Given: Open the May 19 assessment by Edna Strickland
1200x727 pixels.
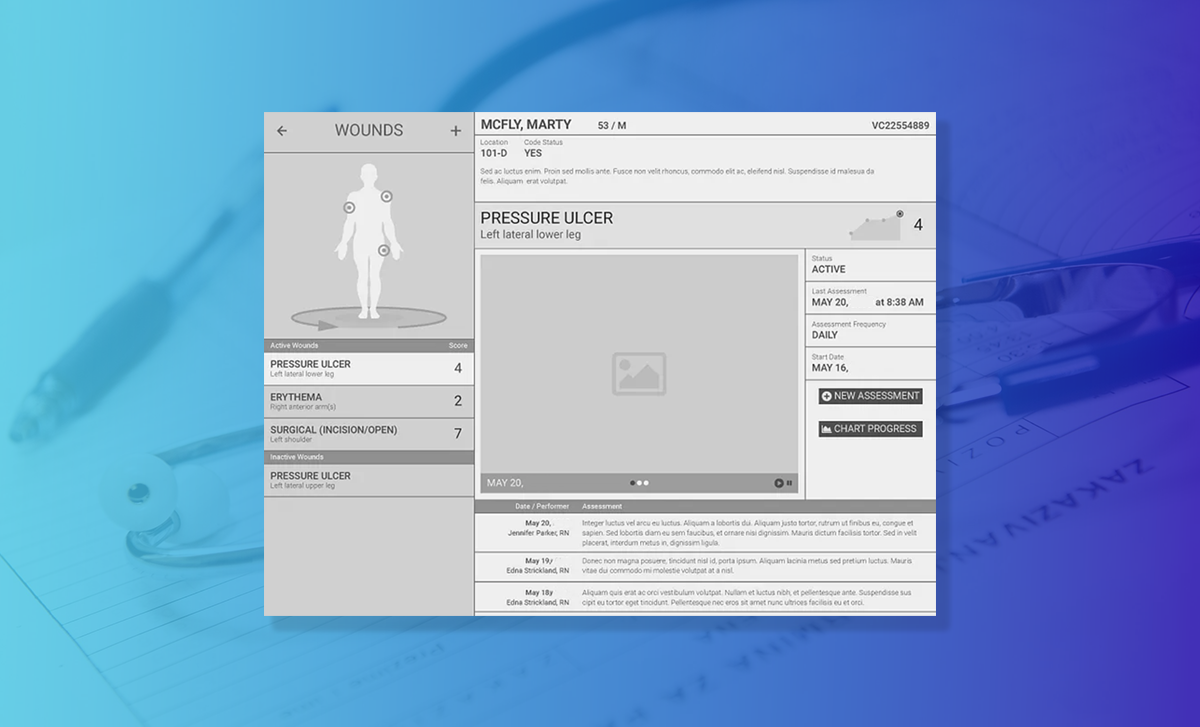Looking at the screenshot, I should (x=705, y=566).
